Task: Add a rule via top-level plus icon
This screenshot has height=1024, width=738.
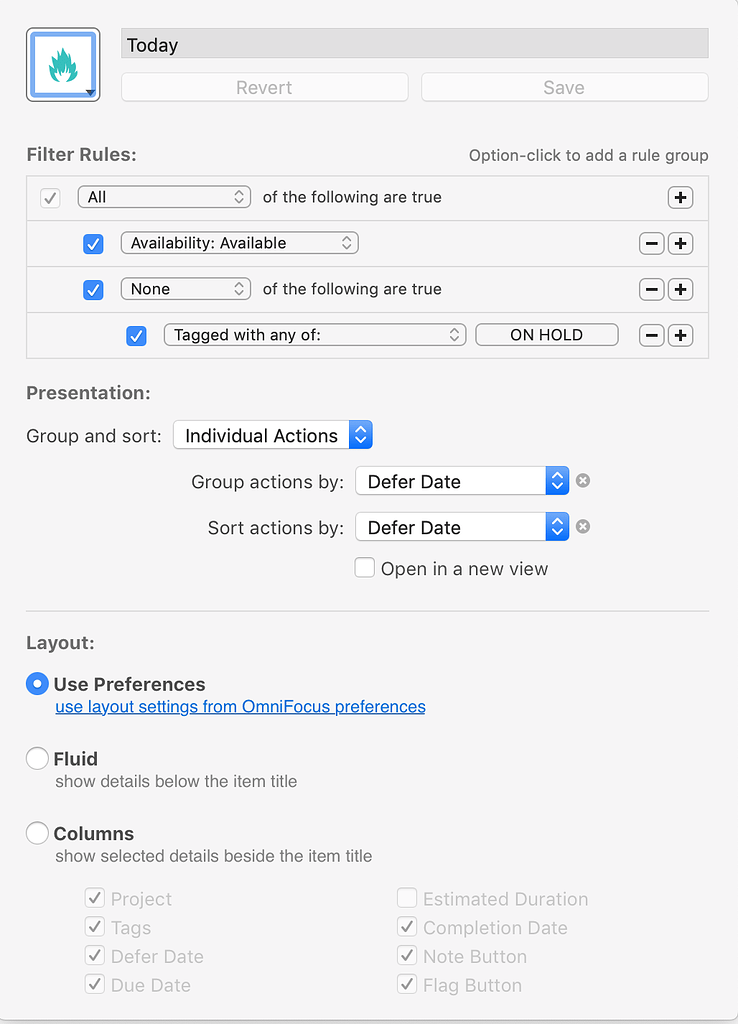Action: [x=680, y=197]
